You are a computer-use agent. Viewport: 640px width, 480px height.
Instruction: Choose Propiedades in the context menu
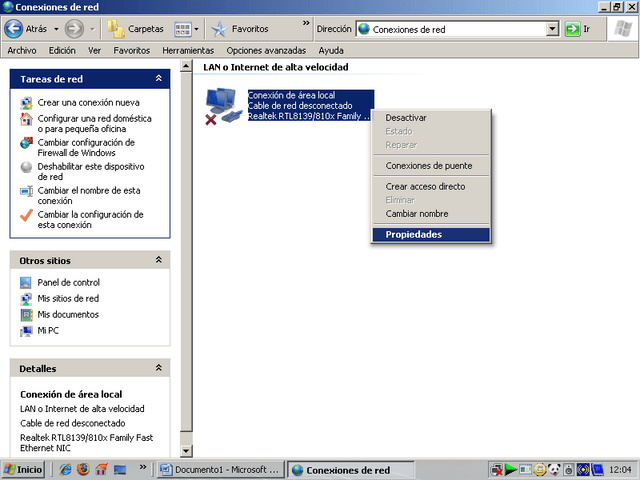[x=431, y=235]
